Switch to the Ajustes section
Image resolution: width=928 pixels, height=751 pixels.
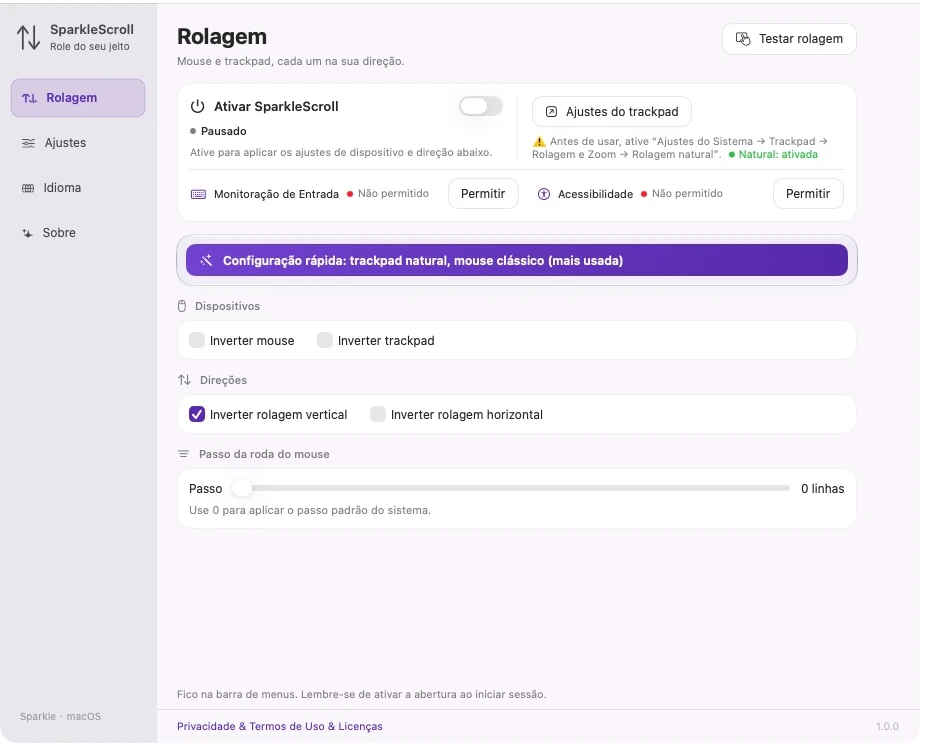click(78, 144)
